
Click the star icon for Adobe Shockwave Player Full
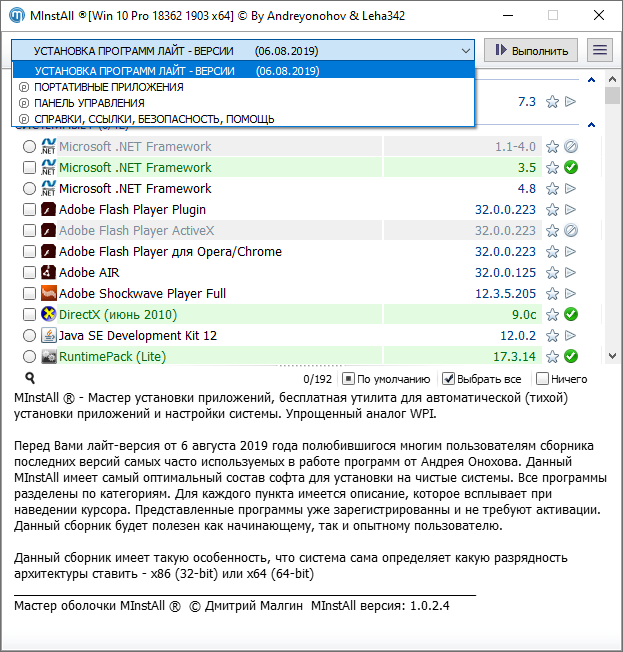point(552,294)
